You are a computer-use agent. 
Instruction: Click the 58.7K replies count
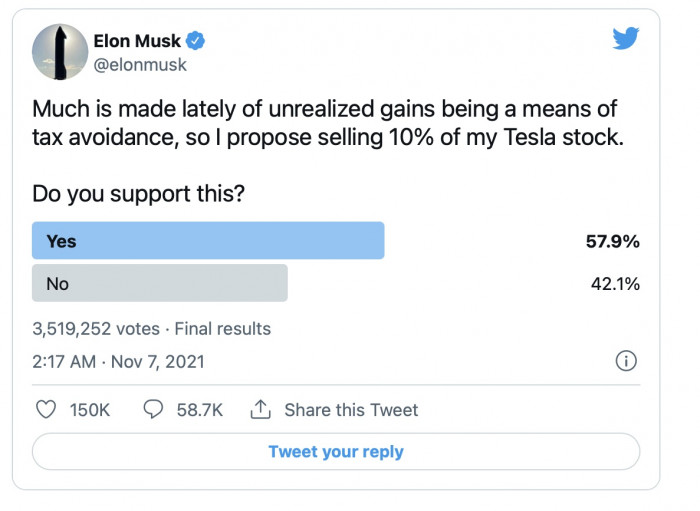198,410
